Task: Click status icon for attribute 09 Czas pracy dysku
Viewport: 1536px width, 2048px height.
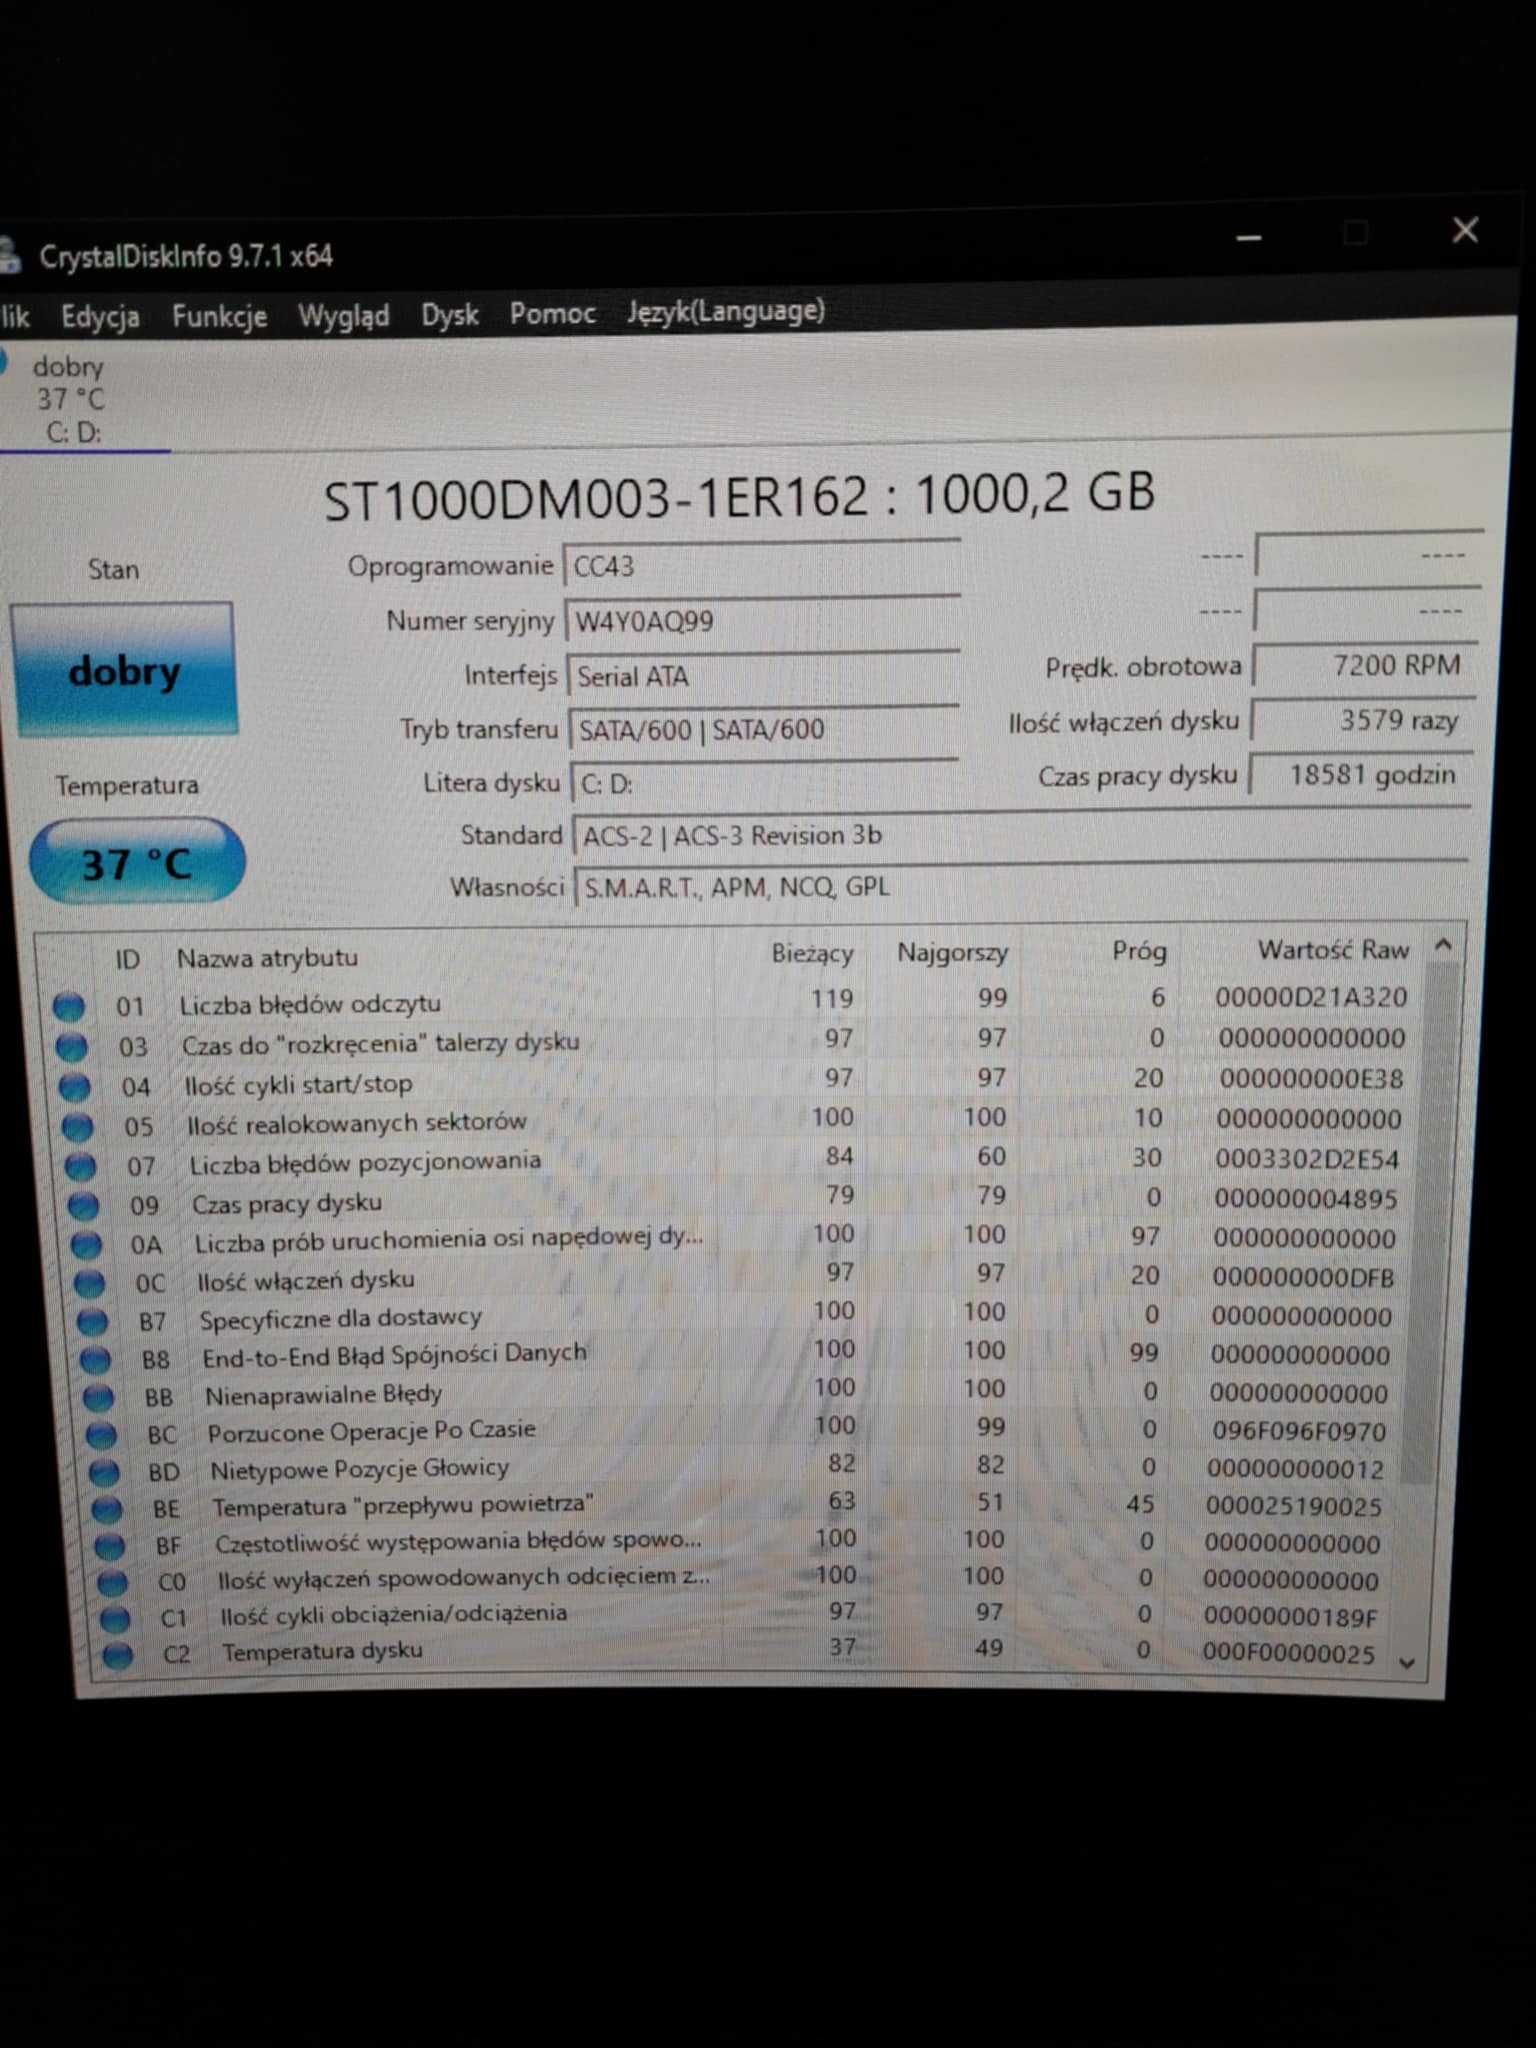Action: coord(84,1206)
